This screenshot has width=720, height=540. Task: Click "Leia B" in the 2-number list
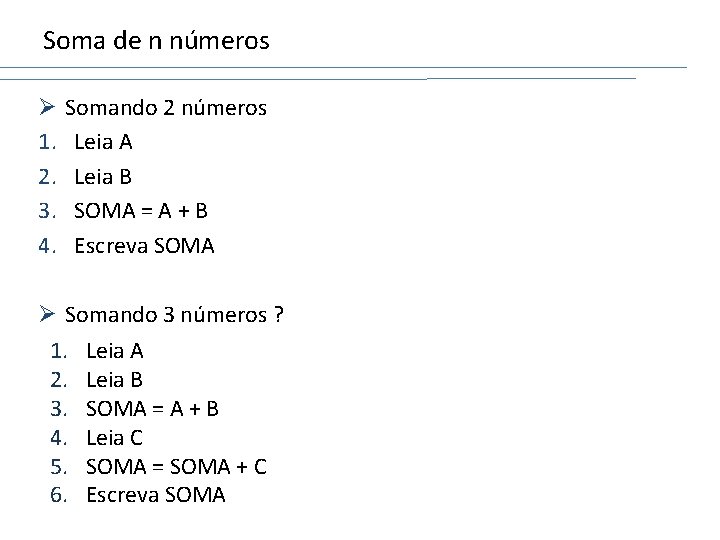[103, 176]
